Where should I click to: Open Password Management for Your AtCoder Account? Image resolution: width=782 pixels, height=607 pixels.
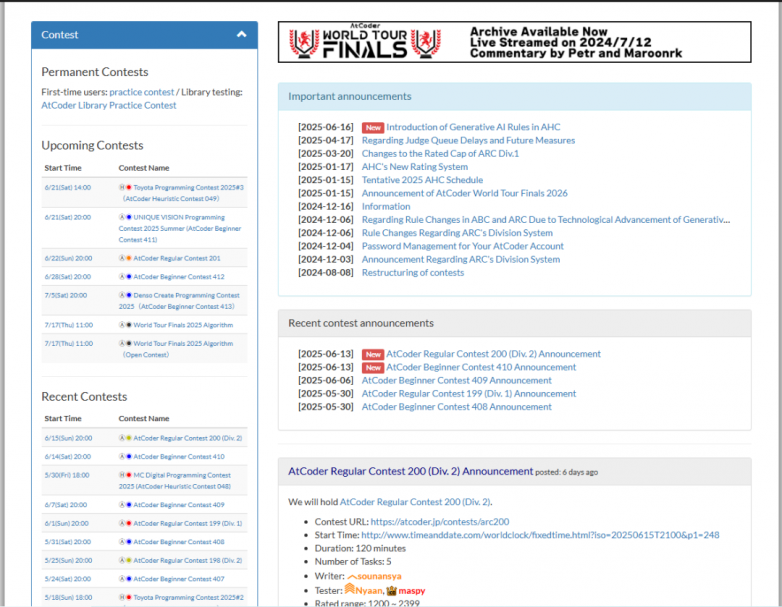coord(462,246)
